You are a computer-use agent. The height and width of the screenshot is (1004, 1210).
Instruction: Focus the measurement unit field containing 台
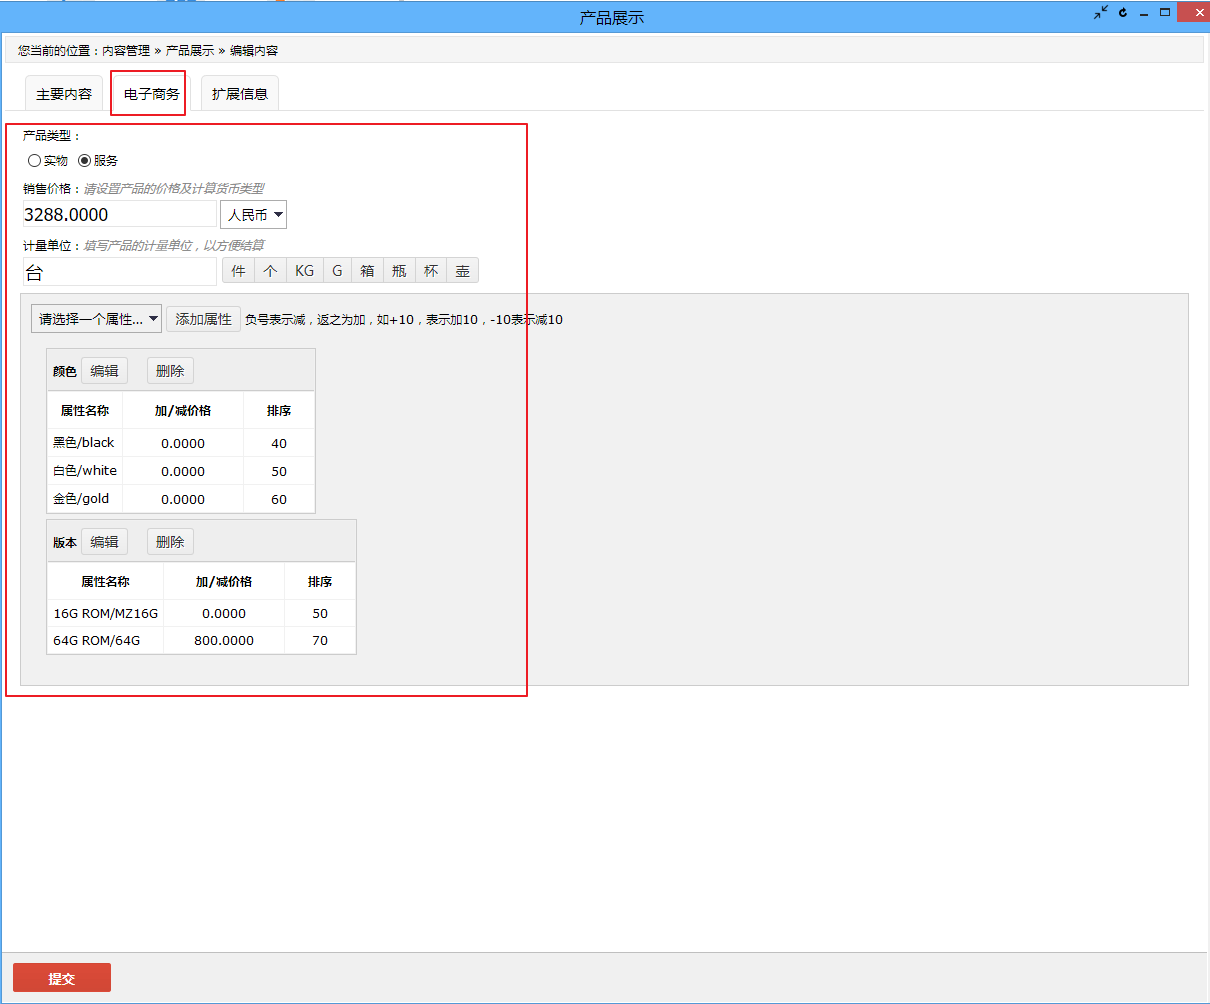tap(119, 272)
